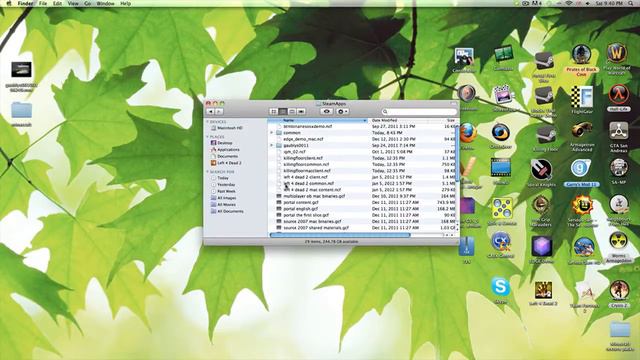
Task: Open the Finder menu
Action: (25, 3)
